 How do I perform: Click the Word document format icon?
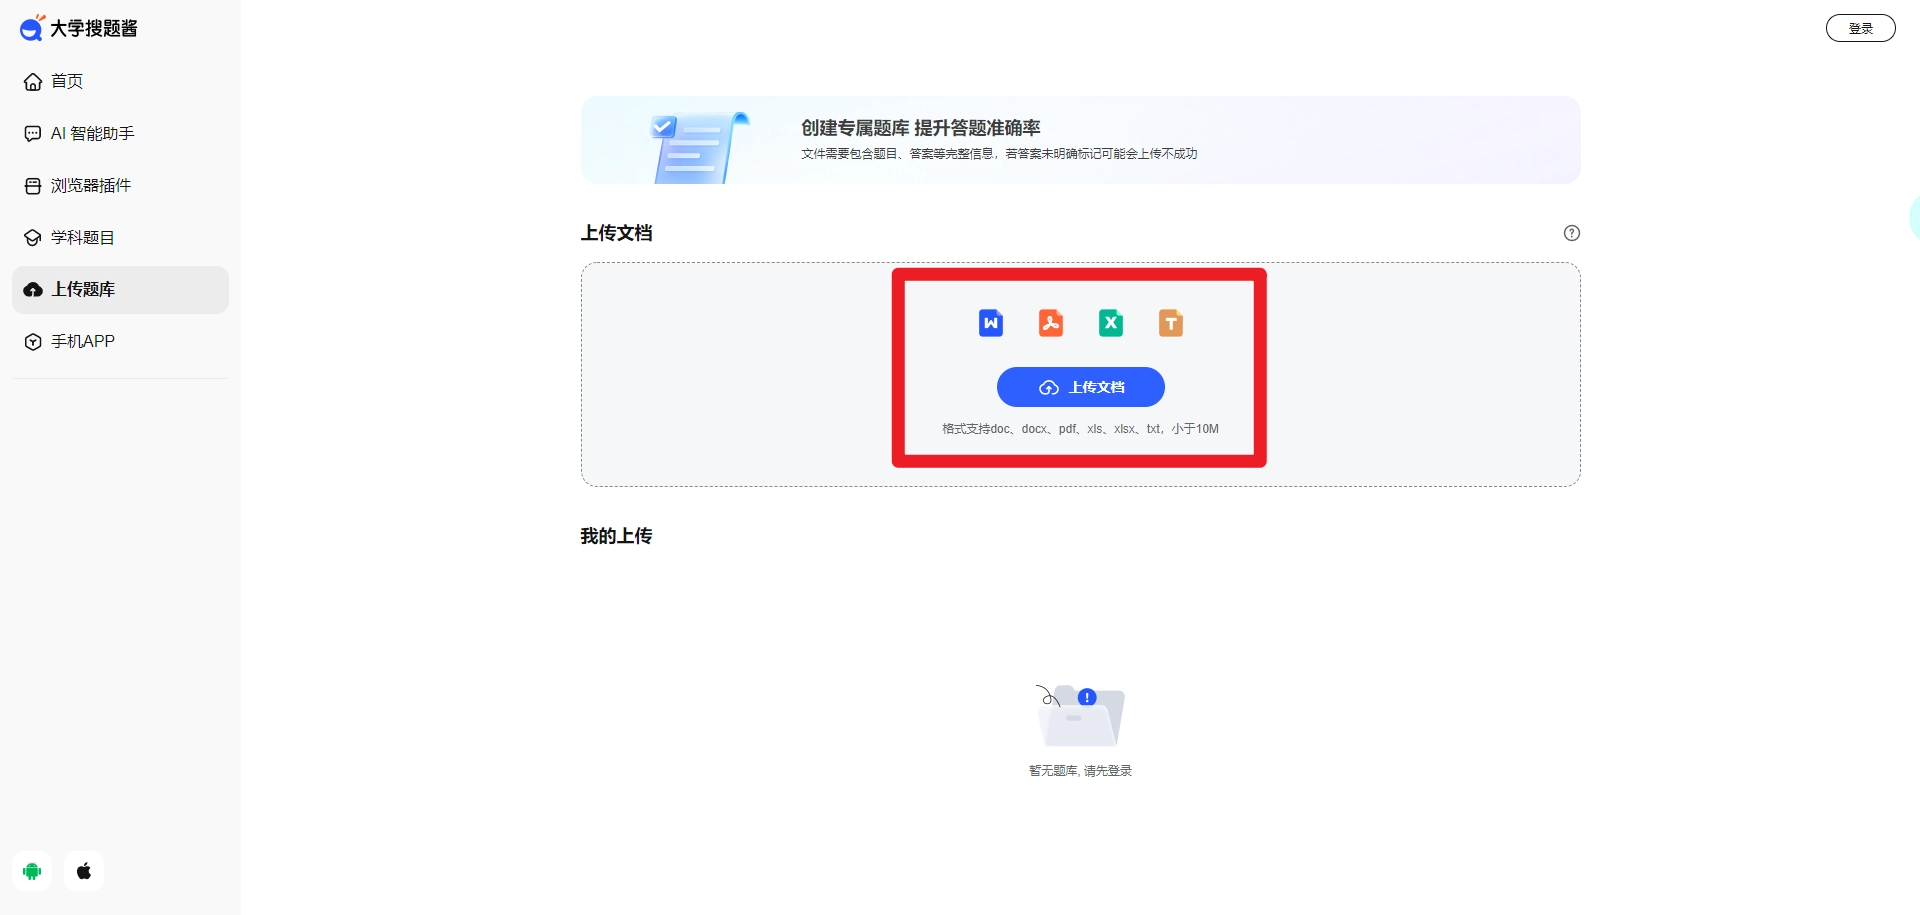click(x=990, y=323)
